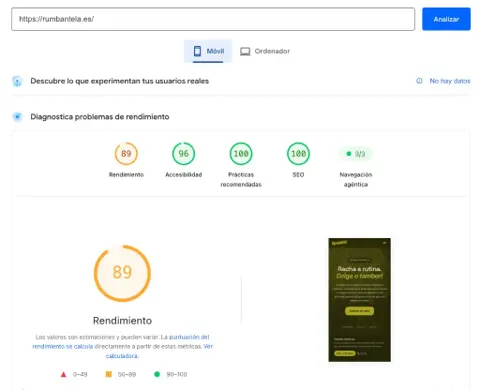Viewport: 480px width, 390px height.
Task: Click the 90–100 range legend text
Action: 177,374
